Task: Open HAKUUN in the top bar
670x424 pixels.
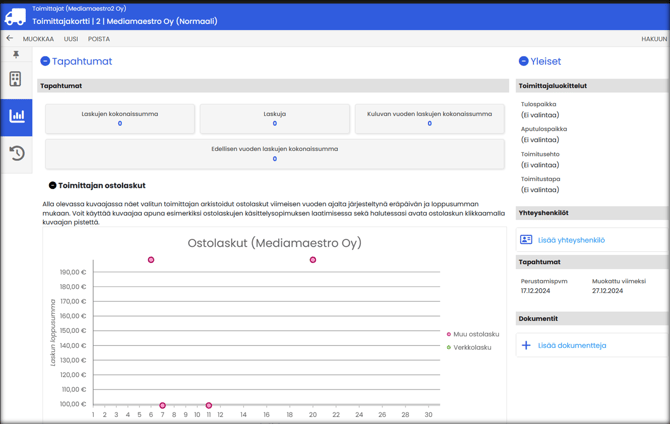Action: pyautogui.click(x=653, y=39)
